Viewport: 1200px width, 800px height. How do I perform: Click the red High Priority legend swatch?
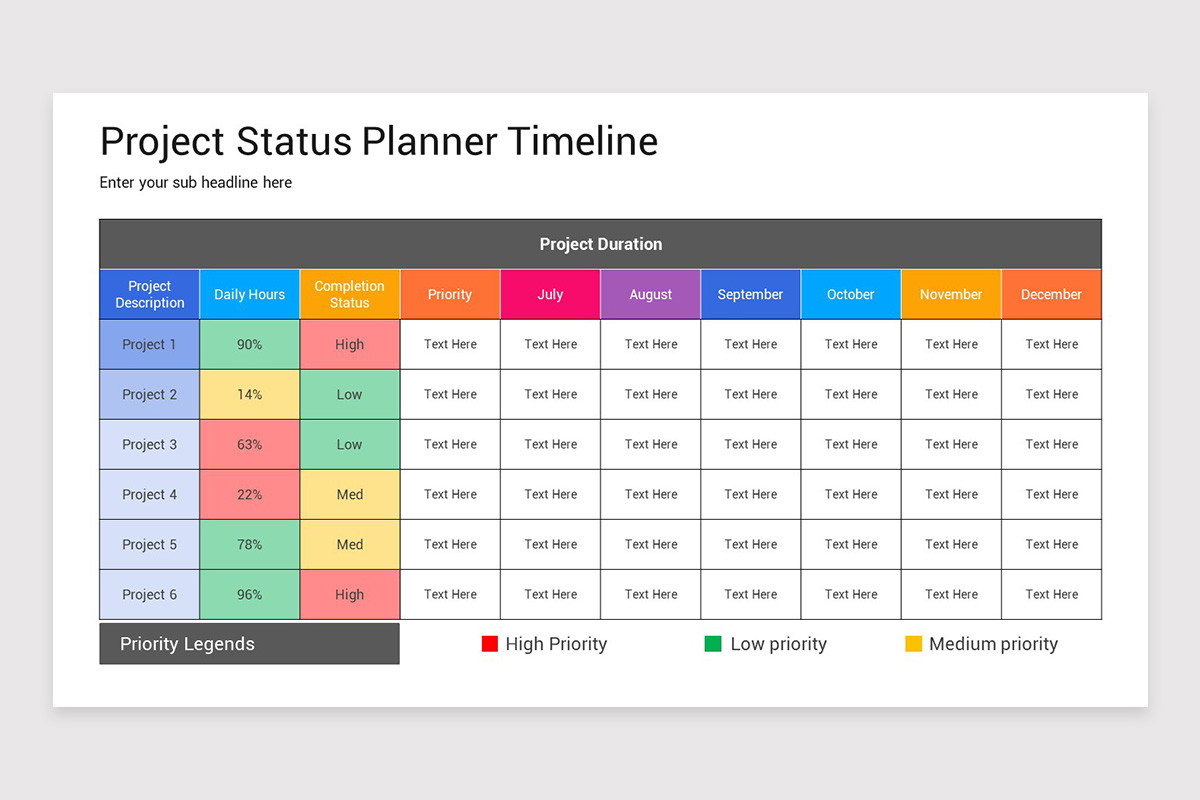tap(490, 644)
